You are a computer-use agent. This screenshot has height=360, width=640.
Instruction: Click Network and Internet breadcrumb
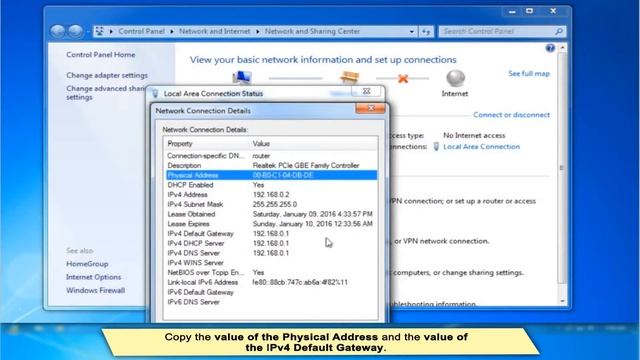[215, 31]
